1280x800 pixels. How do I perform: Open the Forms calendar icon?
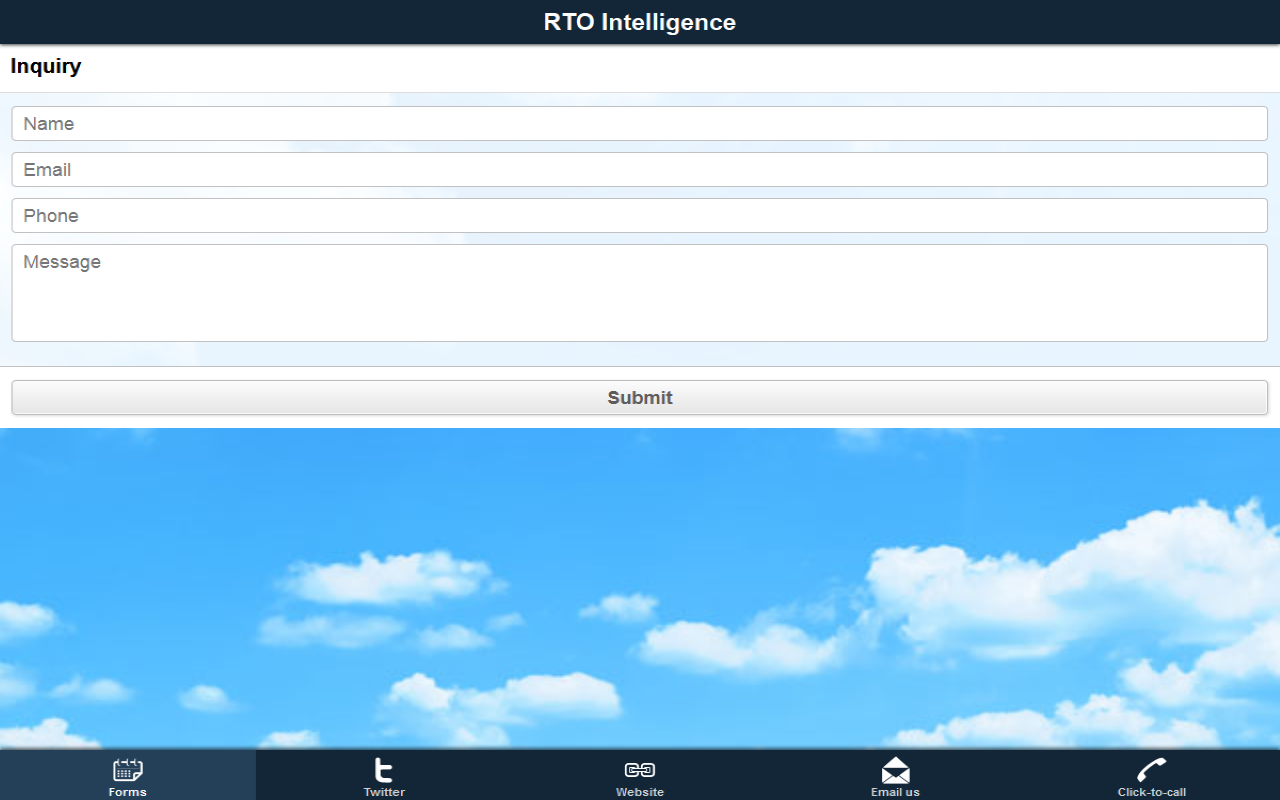coord(128,770)
